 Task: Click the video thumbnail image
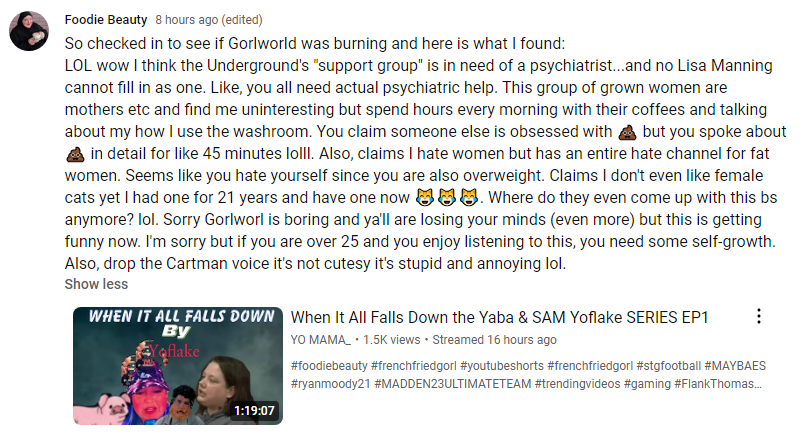(x=178, y=365)
